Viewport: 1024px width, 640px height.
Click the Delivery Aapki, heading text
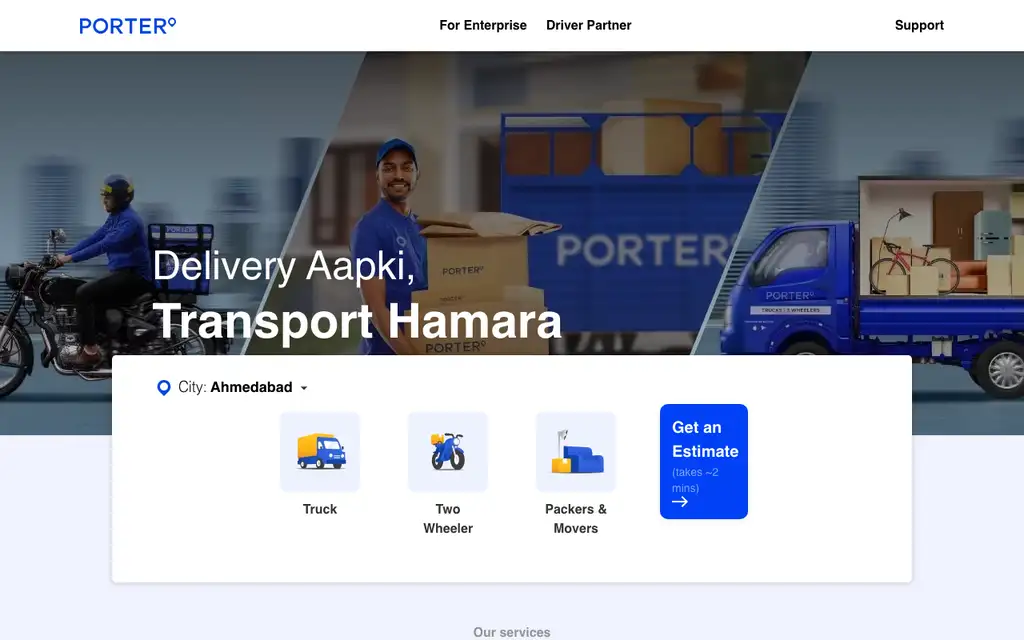(x=284, y=266)
